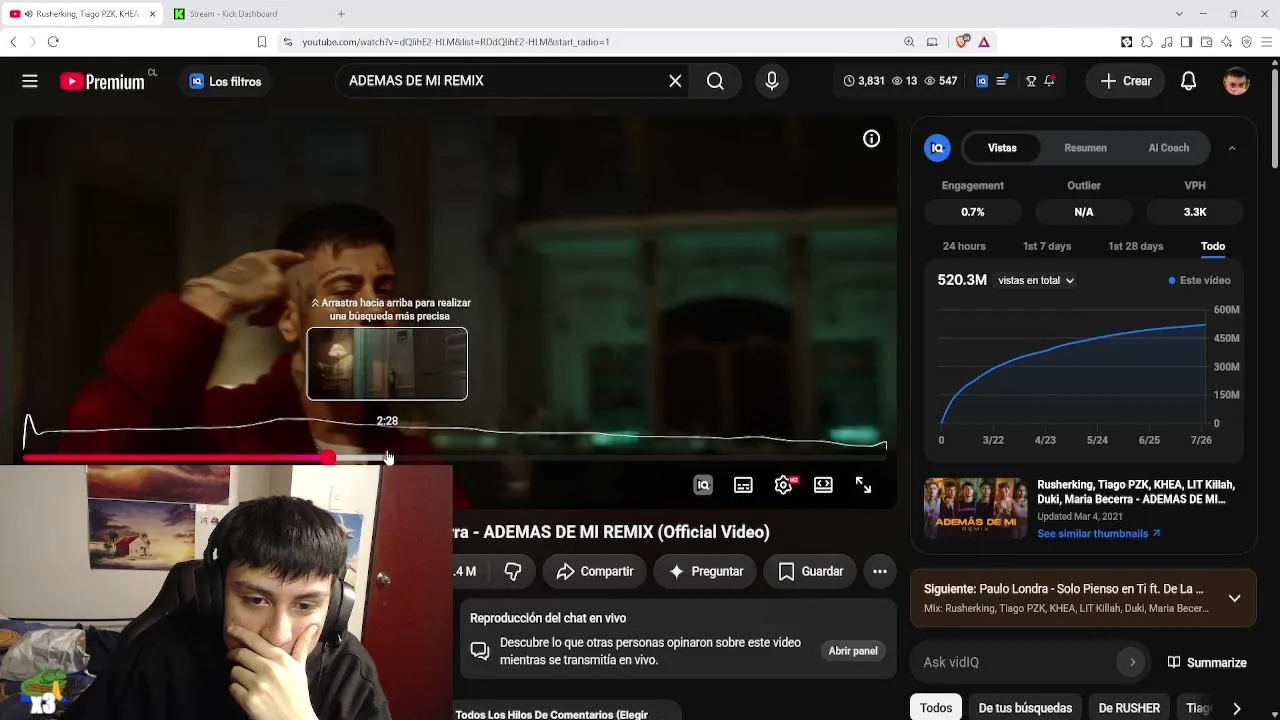Run search with the magnifier button
The height and width of the screenshot is (720, 1280).
pyautogui.click(x=715, y=81)
